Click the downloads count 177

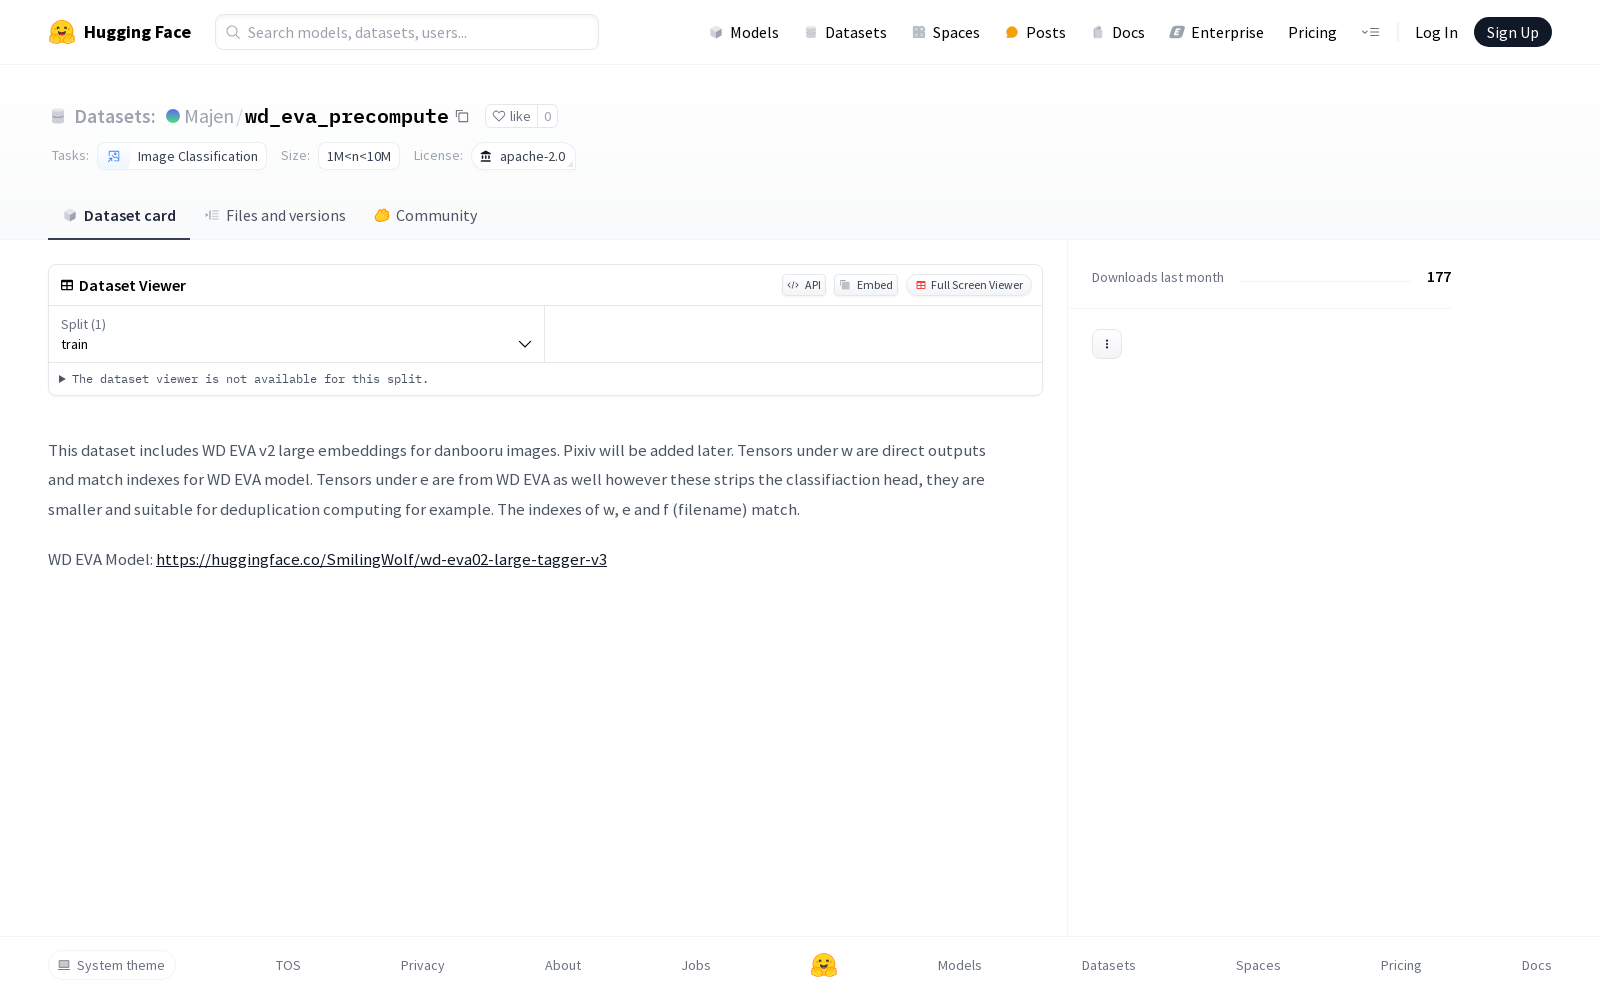click(x=1439, y=277)
